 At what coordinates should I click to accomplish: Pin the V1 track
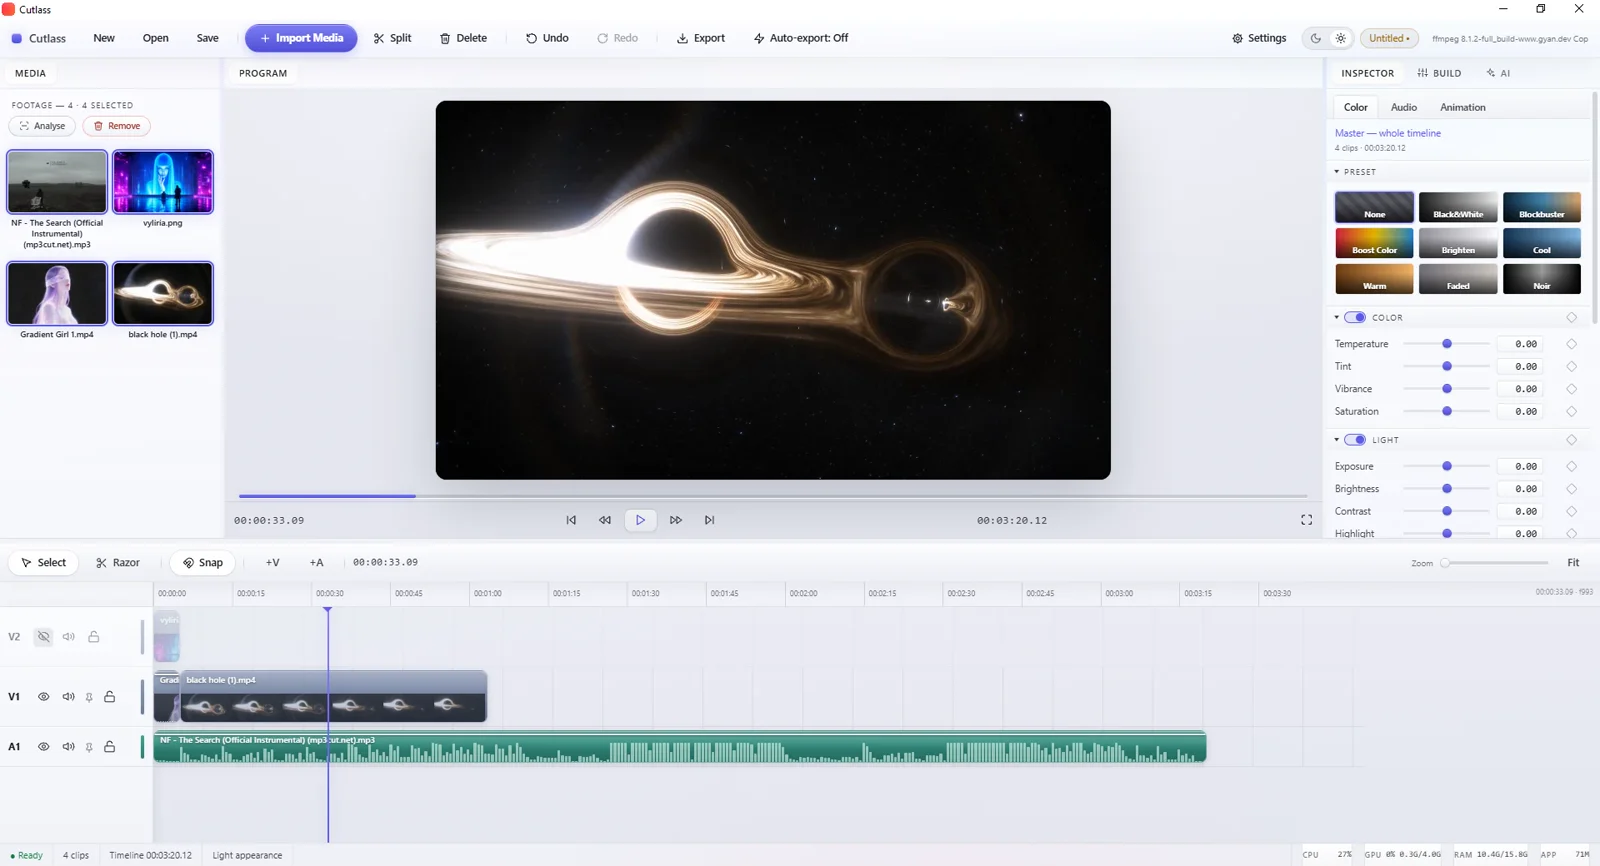coord(89,697)
